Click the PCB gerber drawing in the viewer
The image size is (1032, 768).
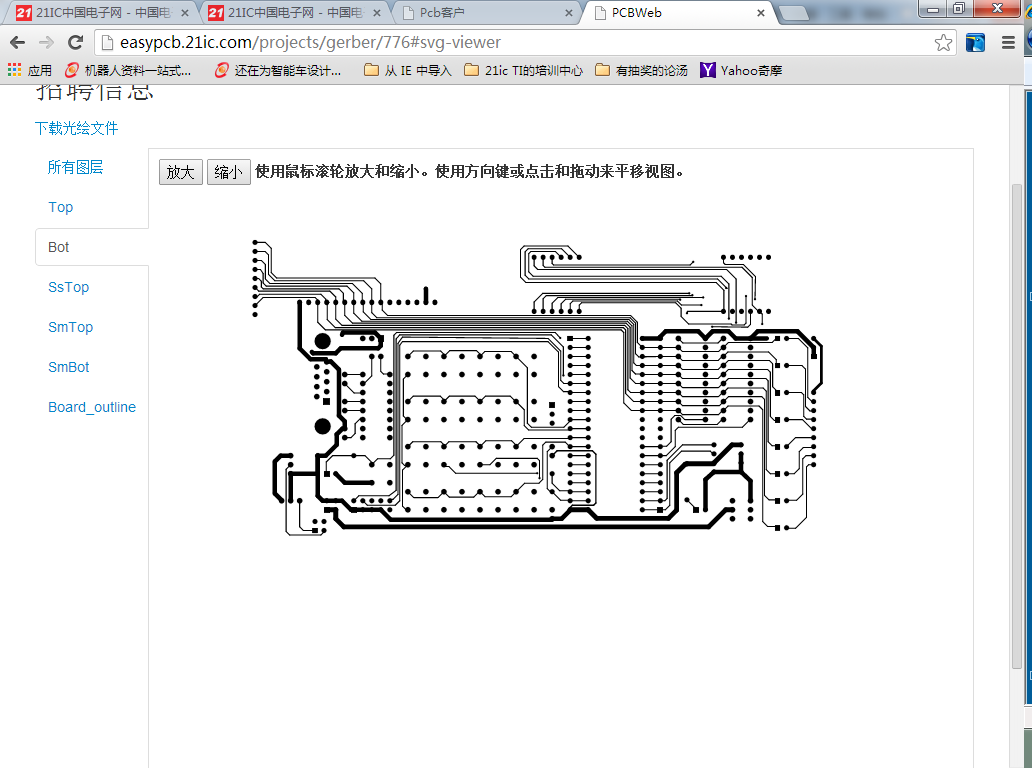coord(538,387)
